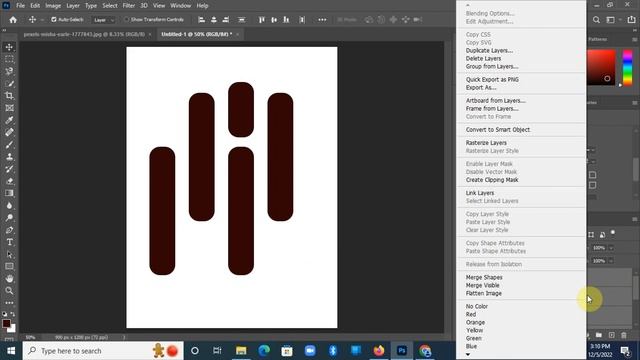Screen dimensions: 640x360
Task: Select the Path Selection tool
Action: point(9,254)
